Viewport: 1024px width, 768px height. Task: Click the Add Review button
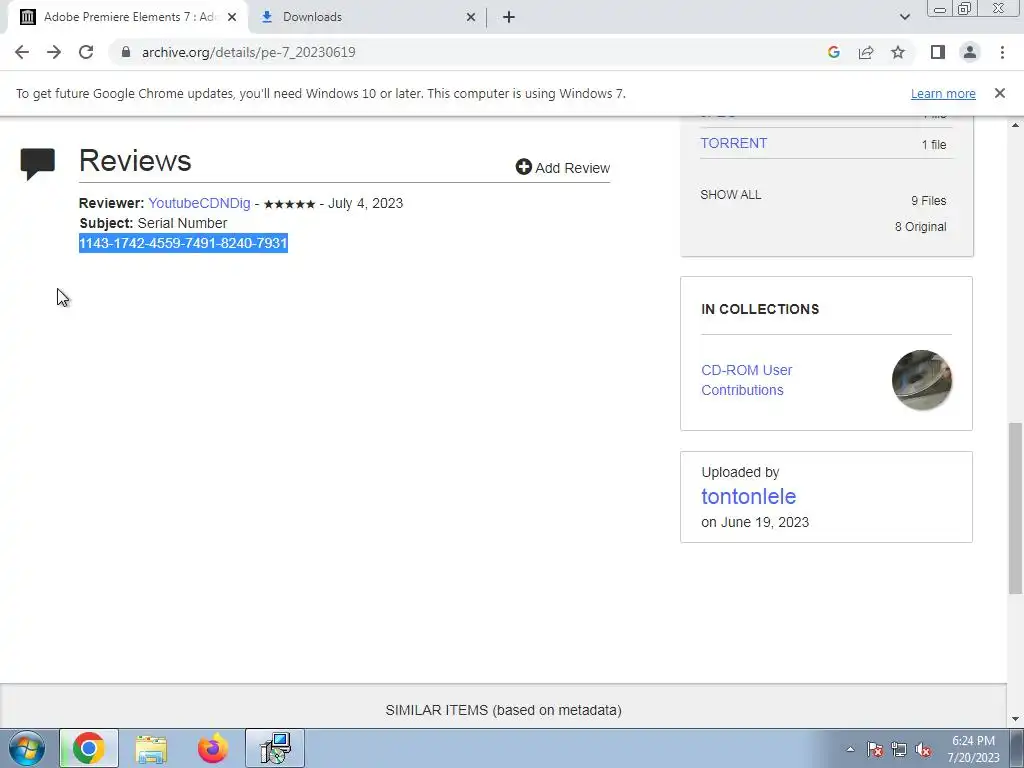pyautogui.click(x=563, y=168)
